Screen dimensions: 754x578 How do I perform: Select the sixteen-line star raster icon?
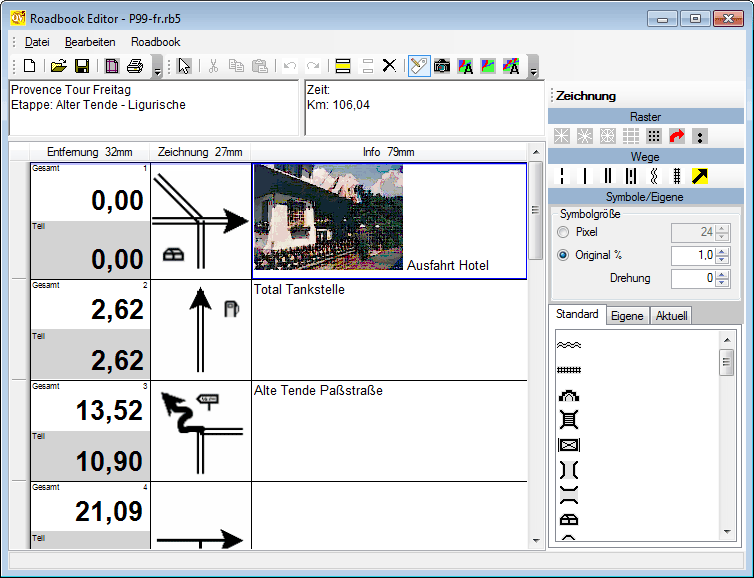coord(585,136)
